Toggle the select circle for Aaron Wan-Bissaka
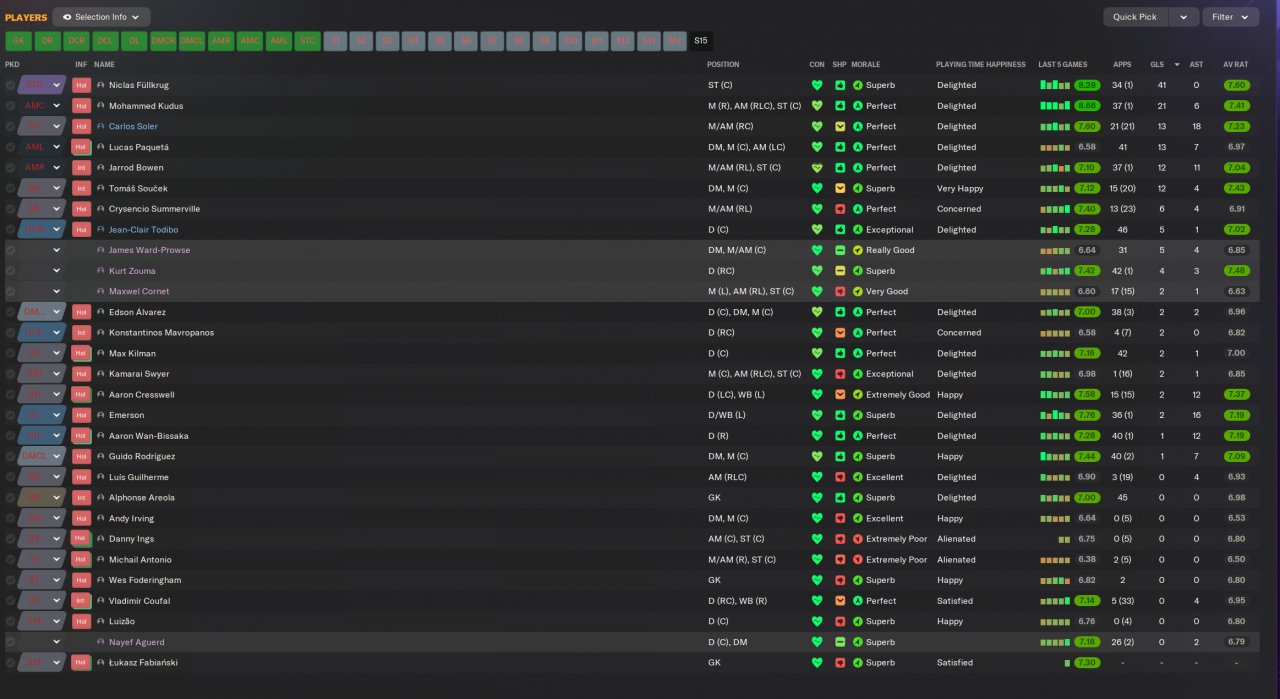The height and width of the screenshot is (699, 1280). coord(10,436)
